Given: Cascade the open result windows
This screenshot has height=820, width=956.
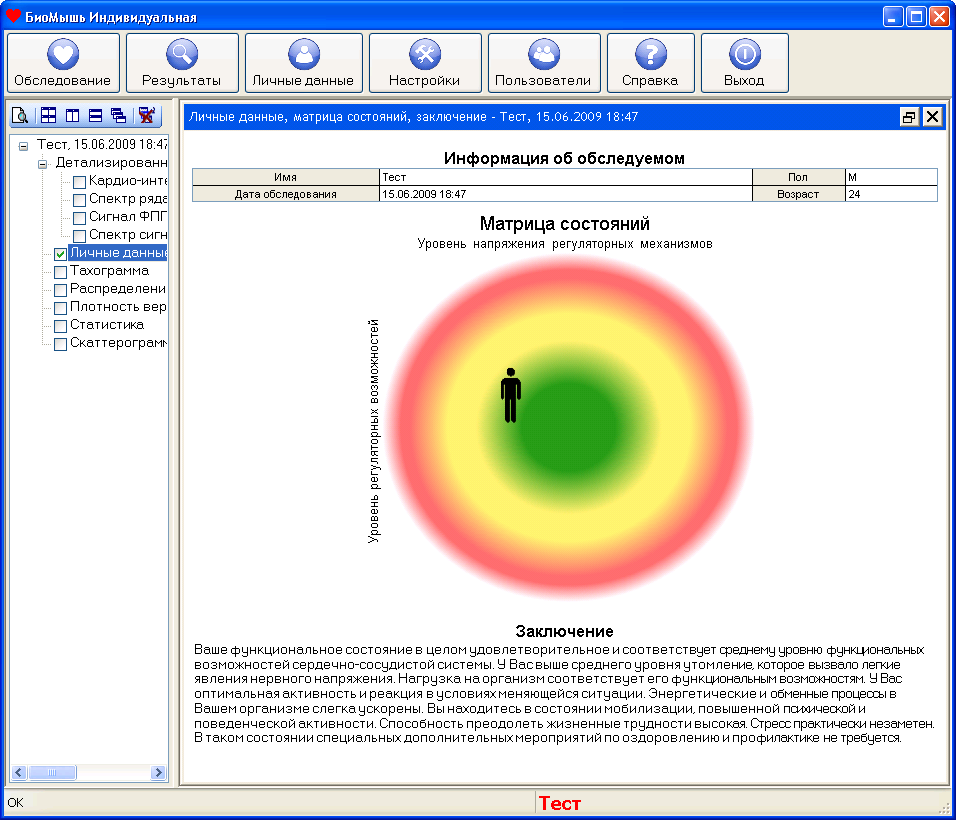Looking at the screenshot, I should point(119,115).
